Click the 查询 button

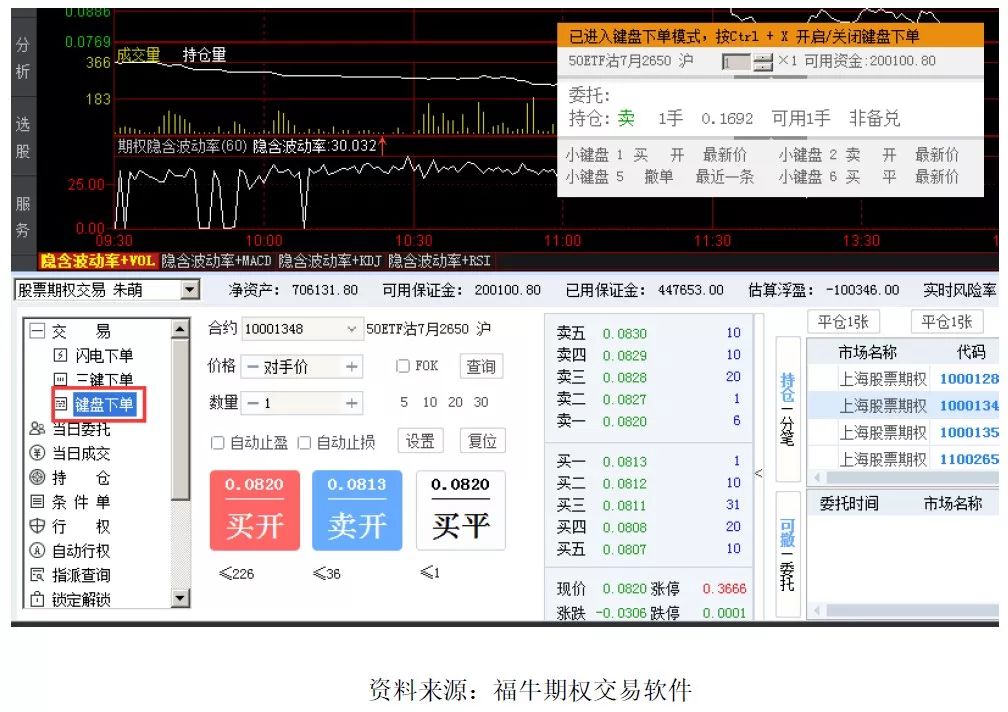(481, 366)
